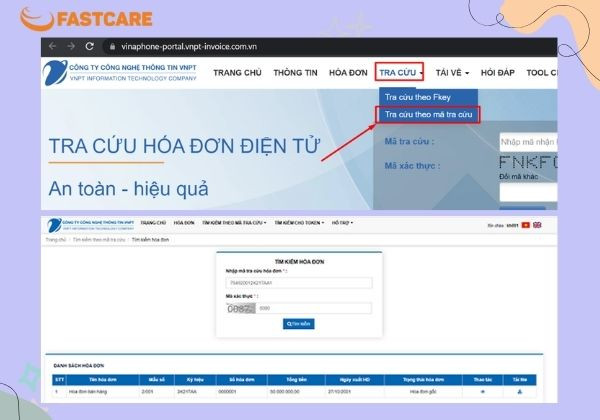Click Trang chủ breadcrumb link
The height and width of the screenshot is (420, 600).
[x=56, y=239]
